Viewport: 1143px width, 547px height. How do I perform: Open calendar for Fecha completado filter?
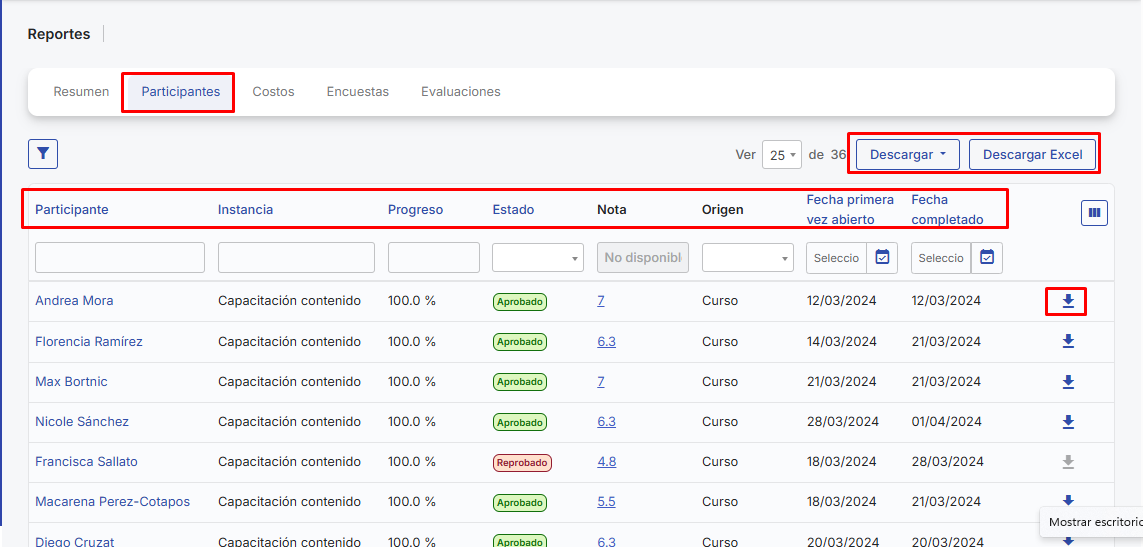click(x=987, y=258)
